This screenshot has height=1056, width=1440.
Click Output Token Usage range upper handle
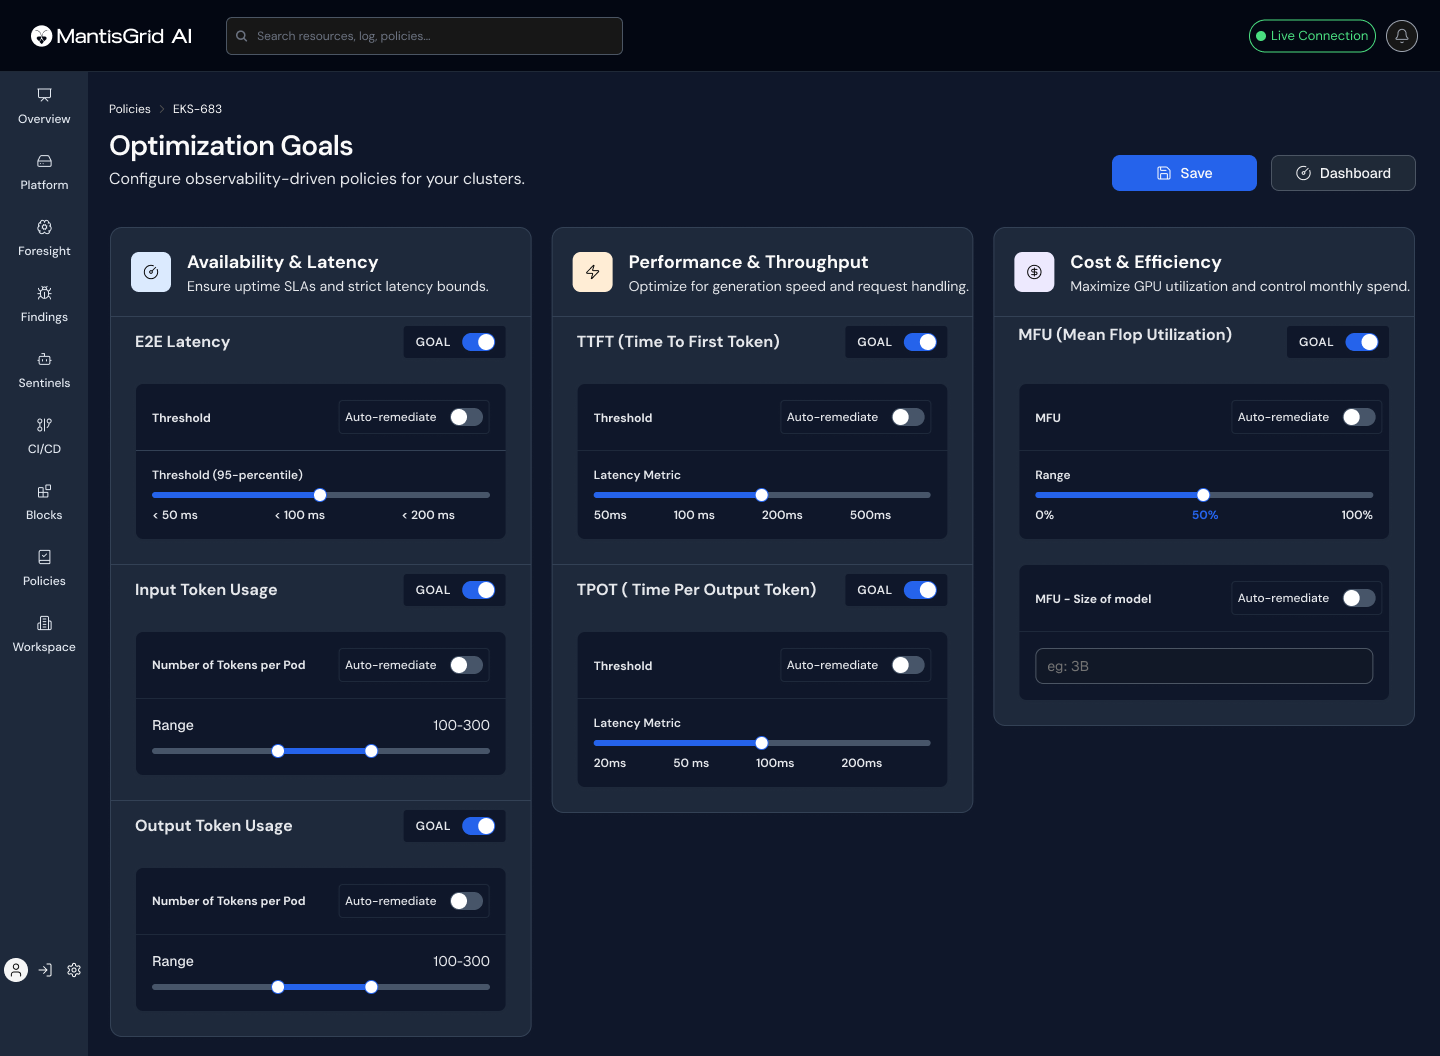coord(371,987)
